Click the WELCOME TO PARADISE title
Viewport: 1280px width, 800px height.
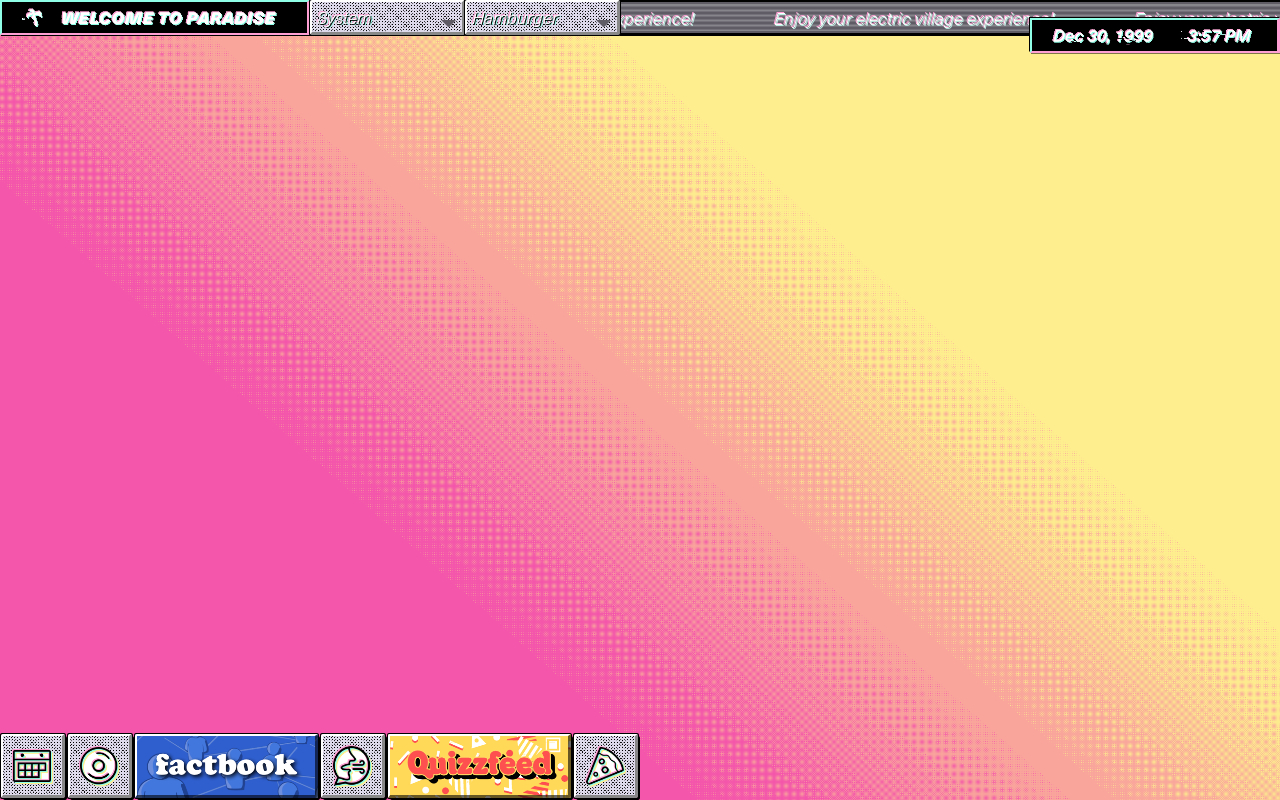point(168,18)
